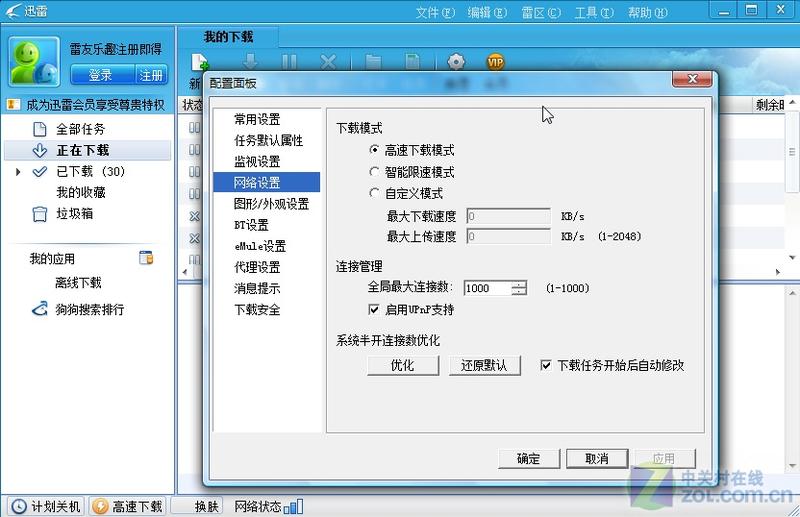Click the 全部任务 document icon
The image size is (800, 517).
[40, 129]
